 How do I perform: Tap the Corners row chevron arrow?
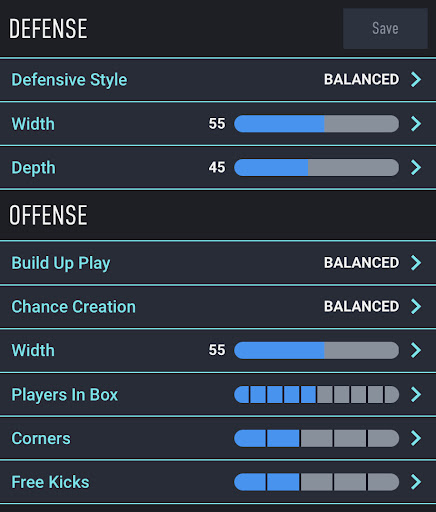click(416, 438)
